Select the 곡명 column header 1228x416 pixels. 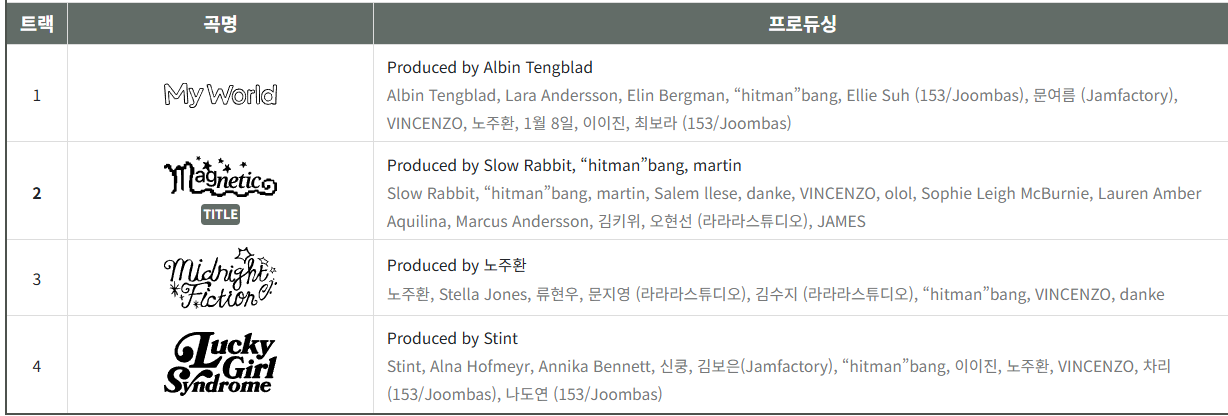220,24
